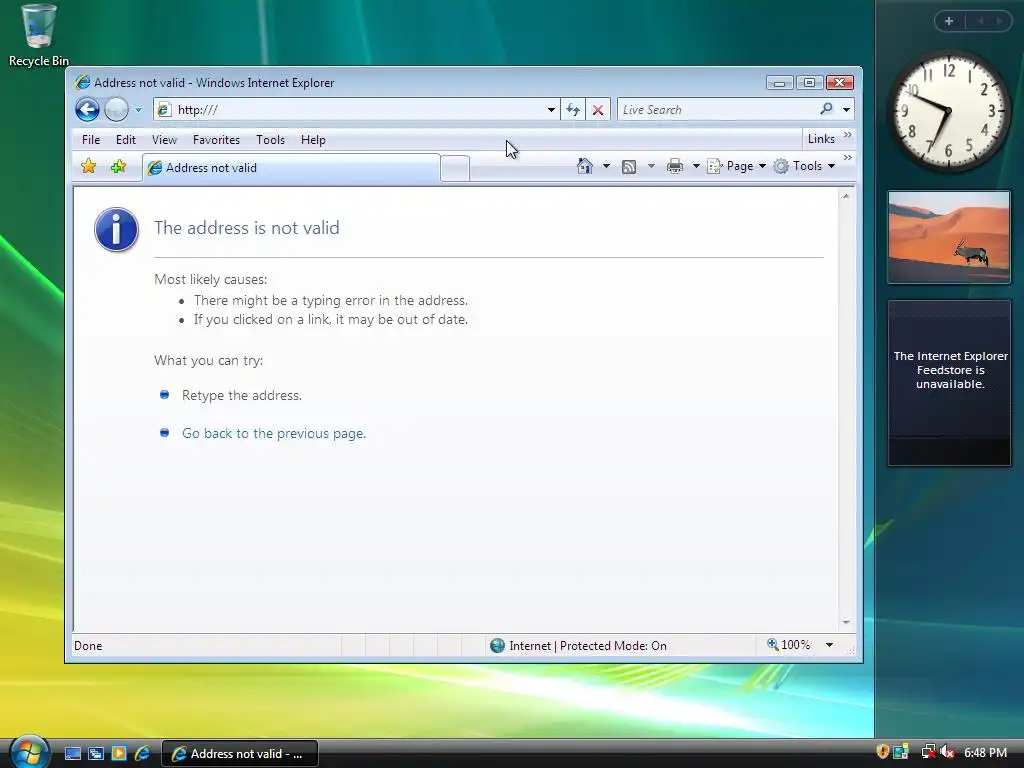This screenshot has width=1024, height=768.
Task: Expand the Home button dropdown arrow
Action: tap(606, 167)
